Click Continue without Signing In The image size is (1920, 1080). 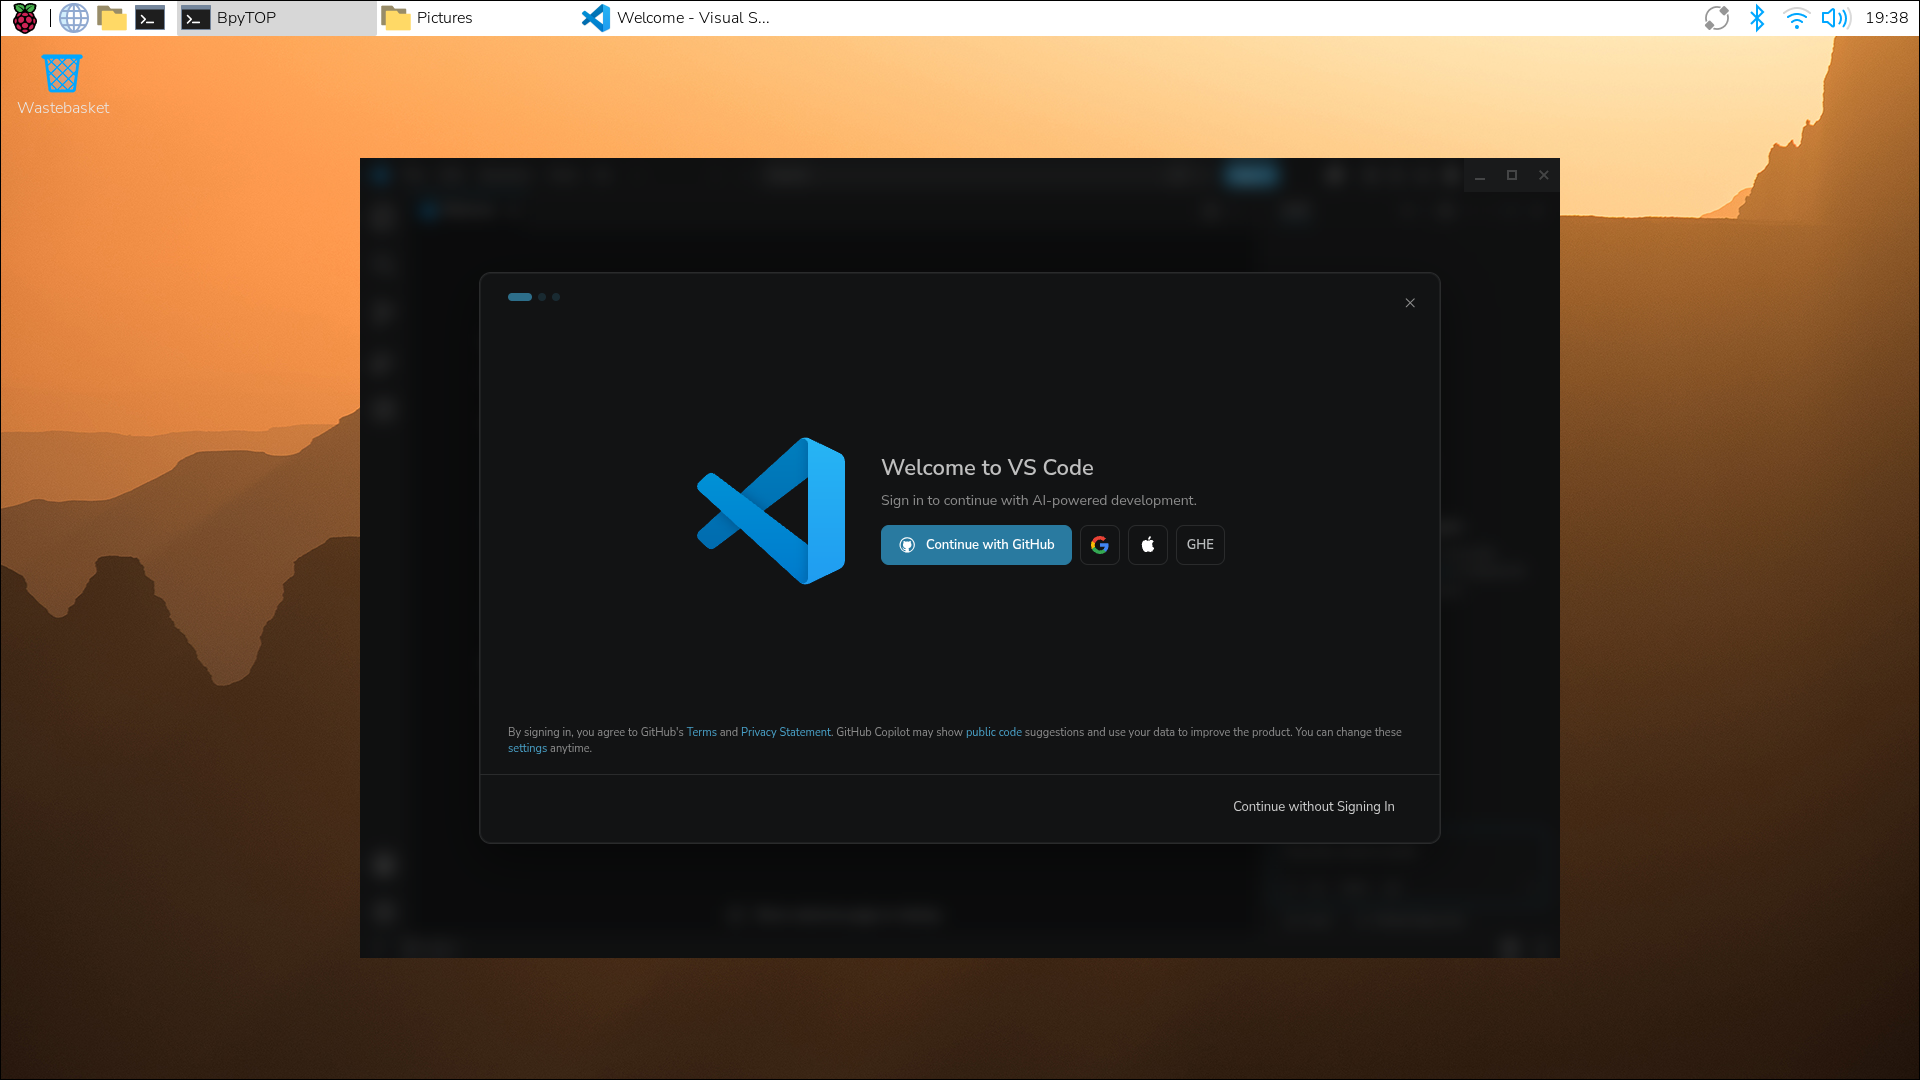[x=1313, y=807]
